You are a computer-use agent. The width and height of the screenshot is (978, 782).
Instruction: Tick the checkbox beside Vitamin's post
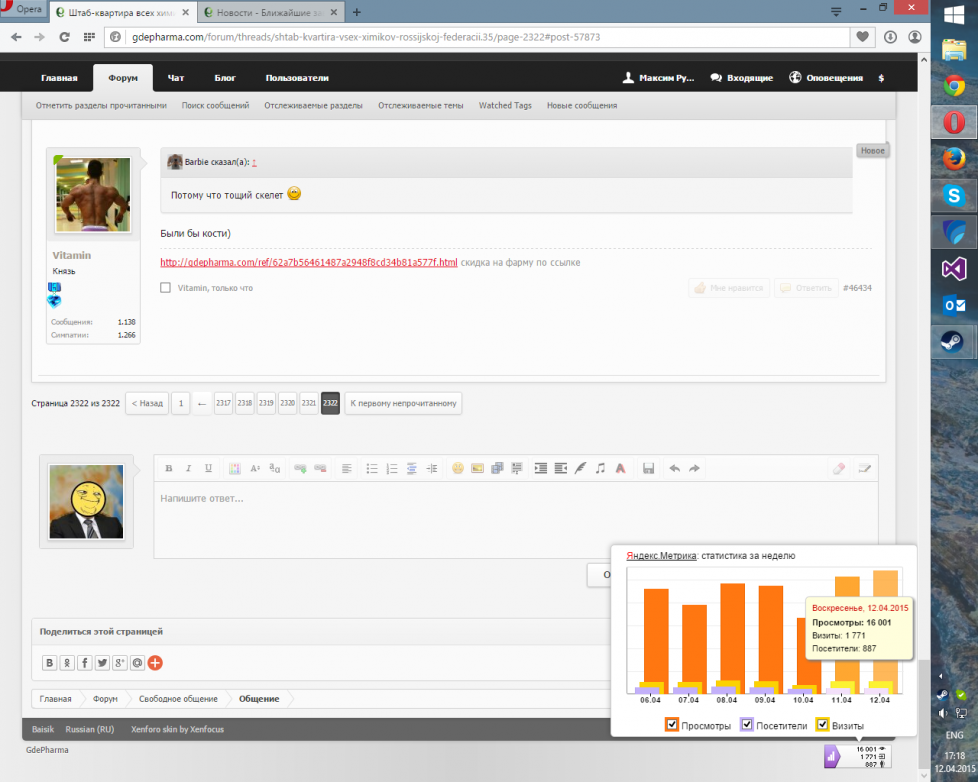pyautogui.click(x=166, y=288)
